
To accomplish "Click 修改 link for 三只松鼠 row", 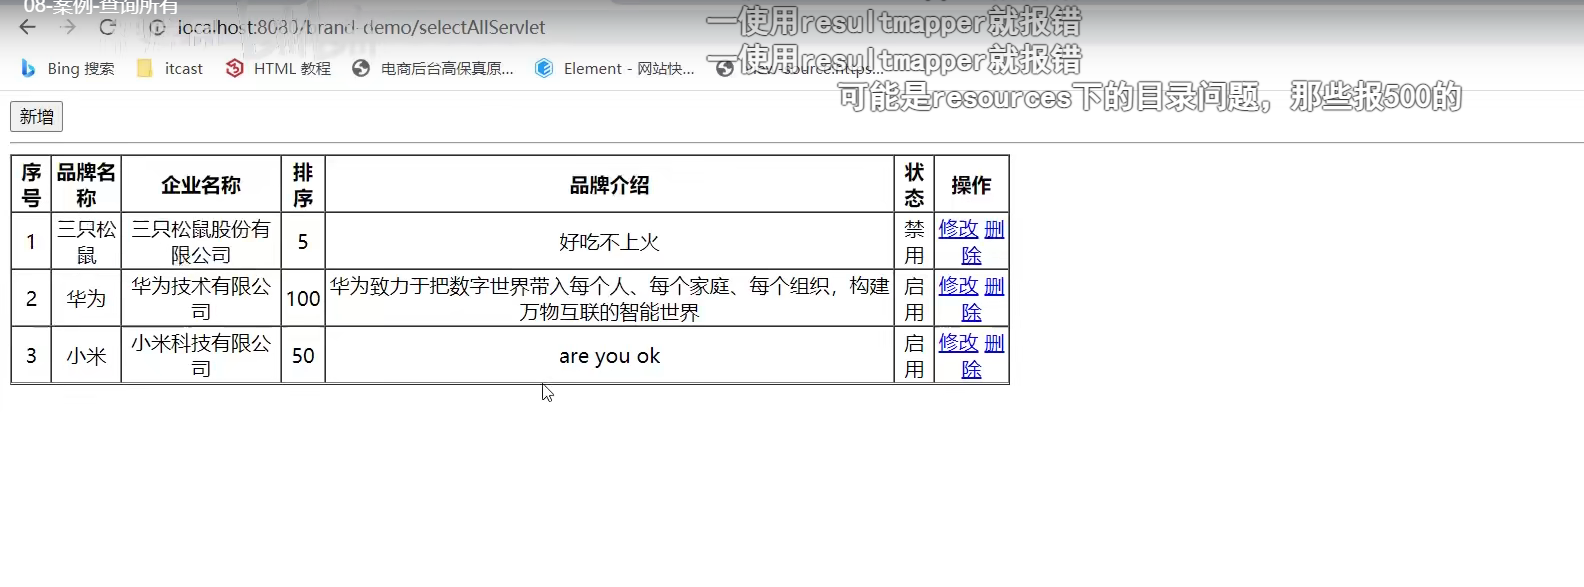I will tap(958, 229).
